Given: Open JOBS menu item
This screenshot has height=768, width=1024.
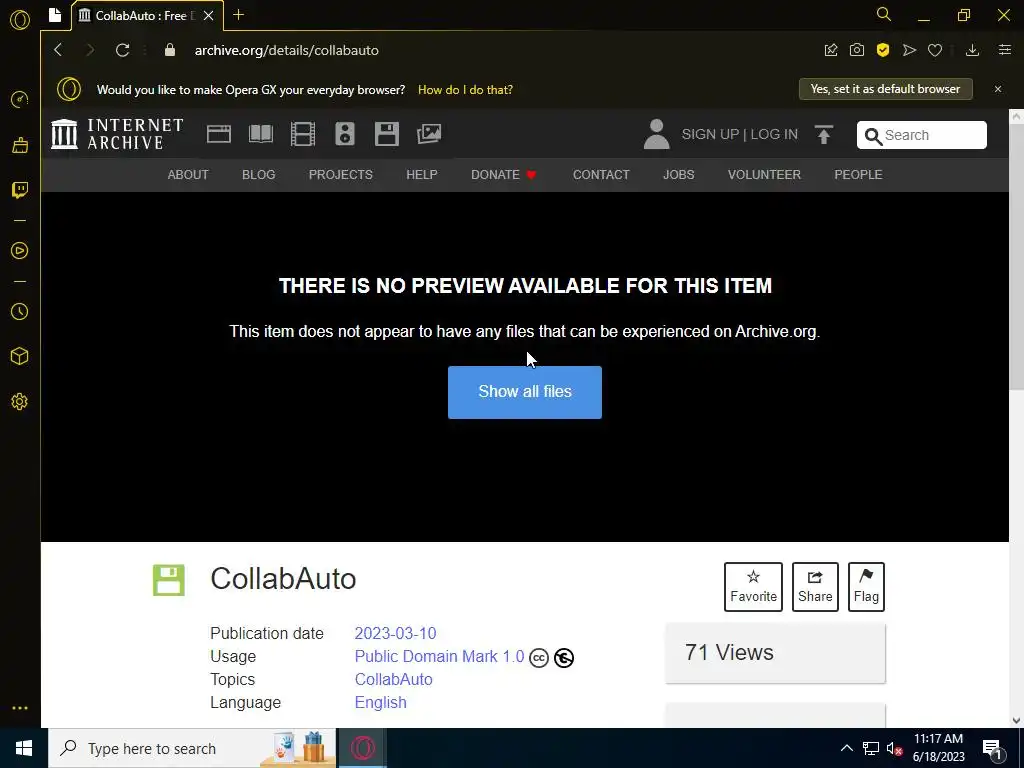Looking at the screenshot, I should [679, 174].
